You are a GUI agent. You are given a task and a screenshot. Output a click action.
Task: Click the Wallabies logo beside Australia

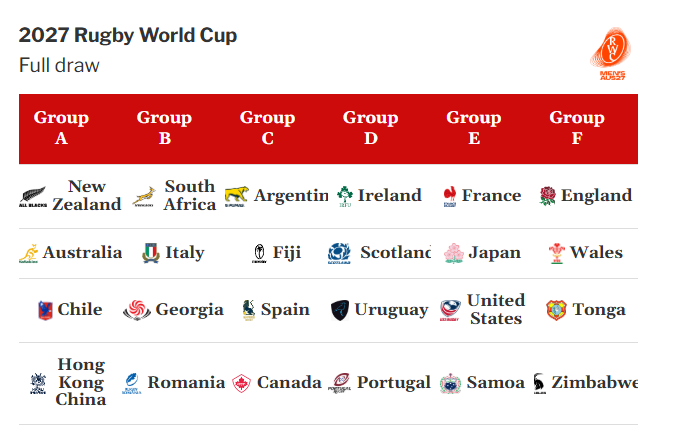click(x=29, y=253)
